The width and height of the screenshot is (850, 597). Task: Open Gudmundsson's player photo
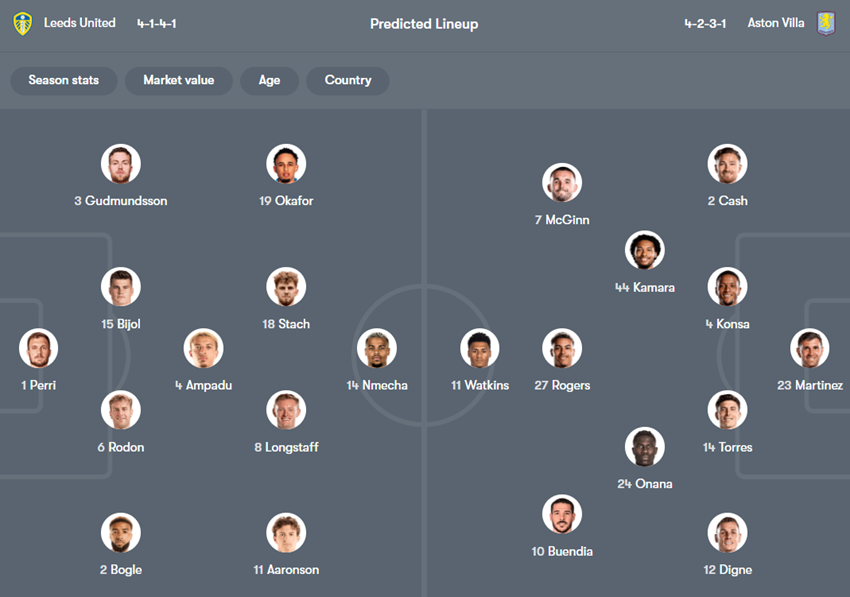(x=121, y=164)
